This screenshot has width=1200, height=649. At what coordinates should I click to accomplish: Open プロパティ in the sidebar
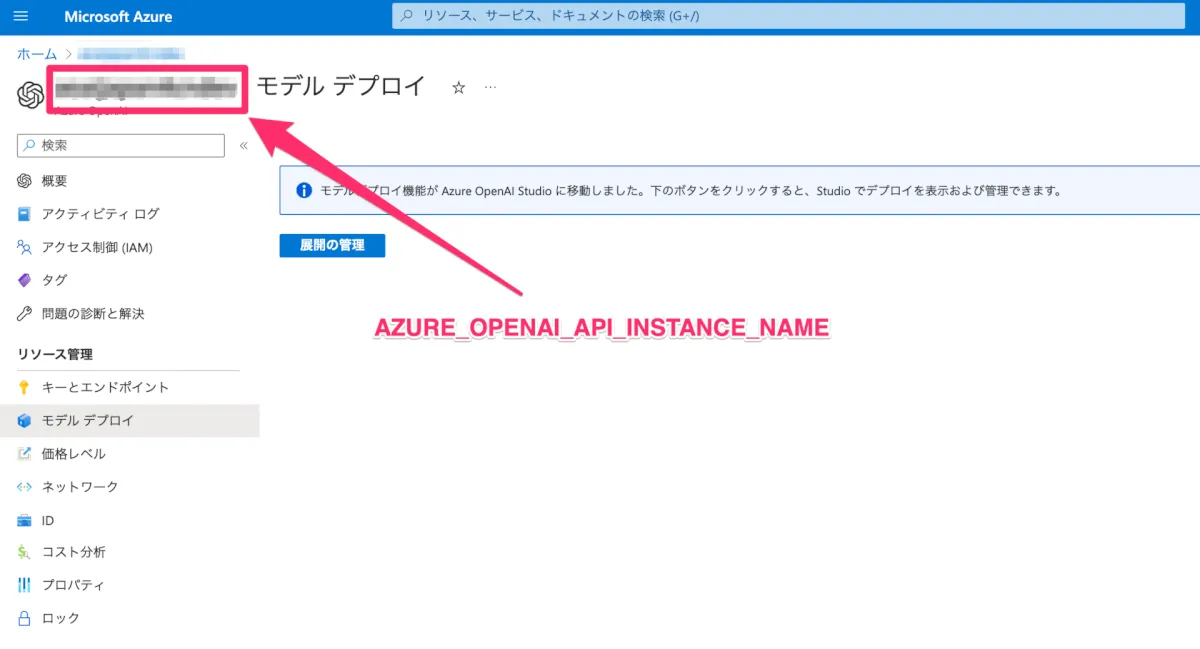click(x=73, y=585)
